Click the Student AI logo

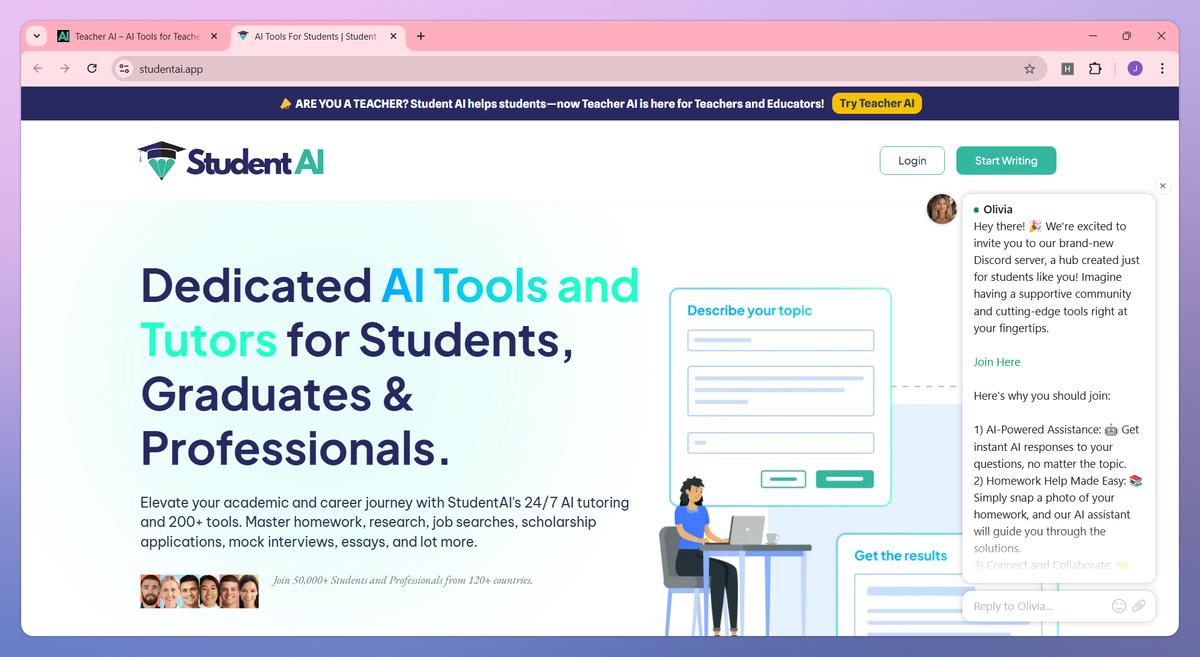tap(231, 160)
